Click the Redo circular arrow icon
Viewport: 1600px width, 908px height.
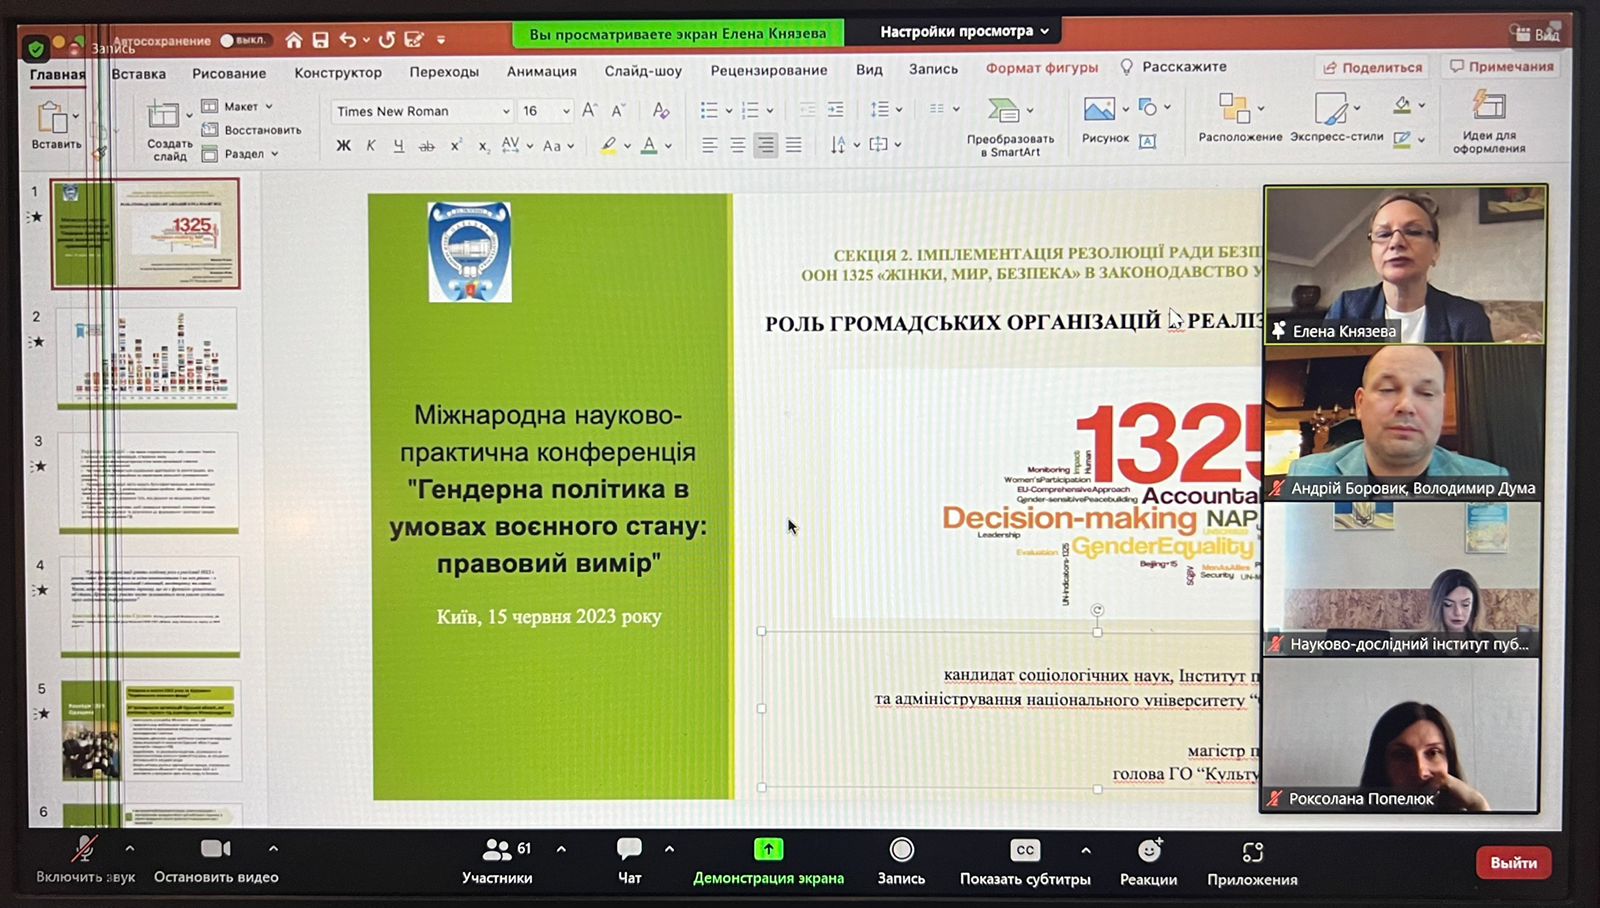(386, 40)
